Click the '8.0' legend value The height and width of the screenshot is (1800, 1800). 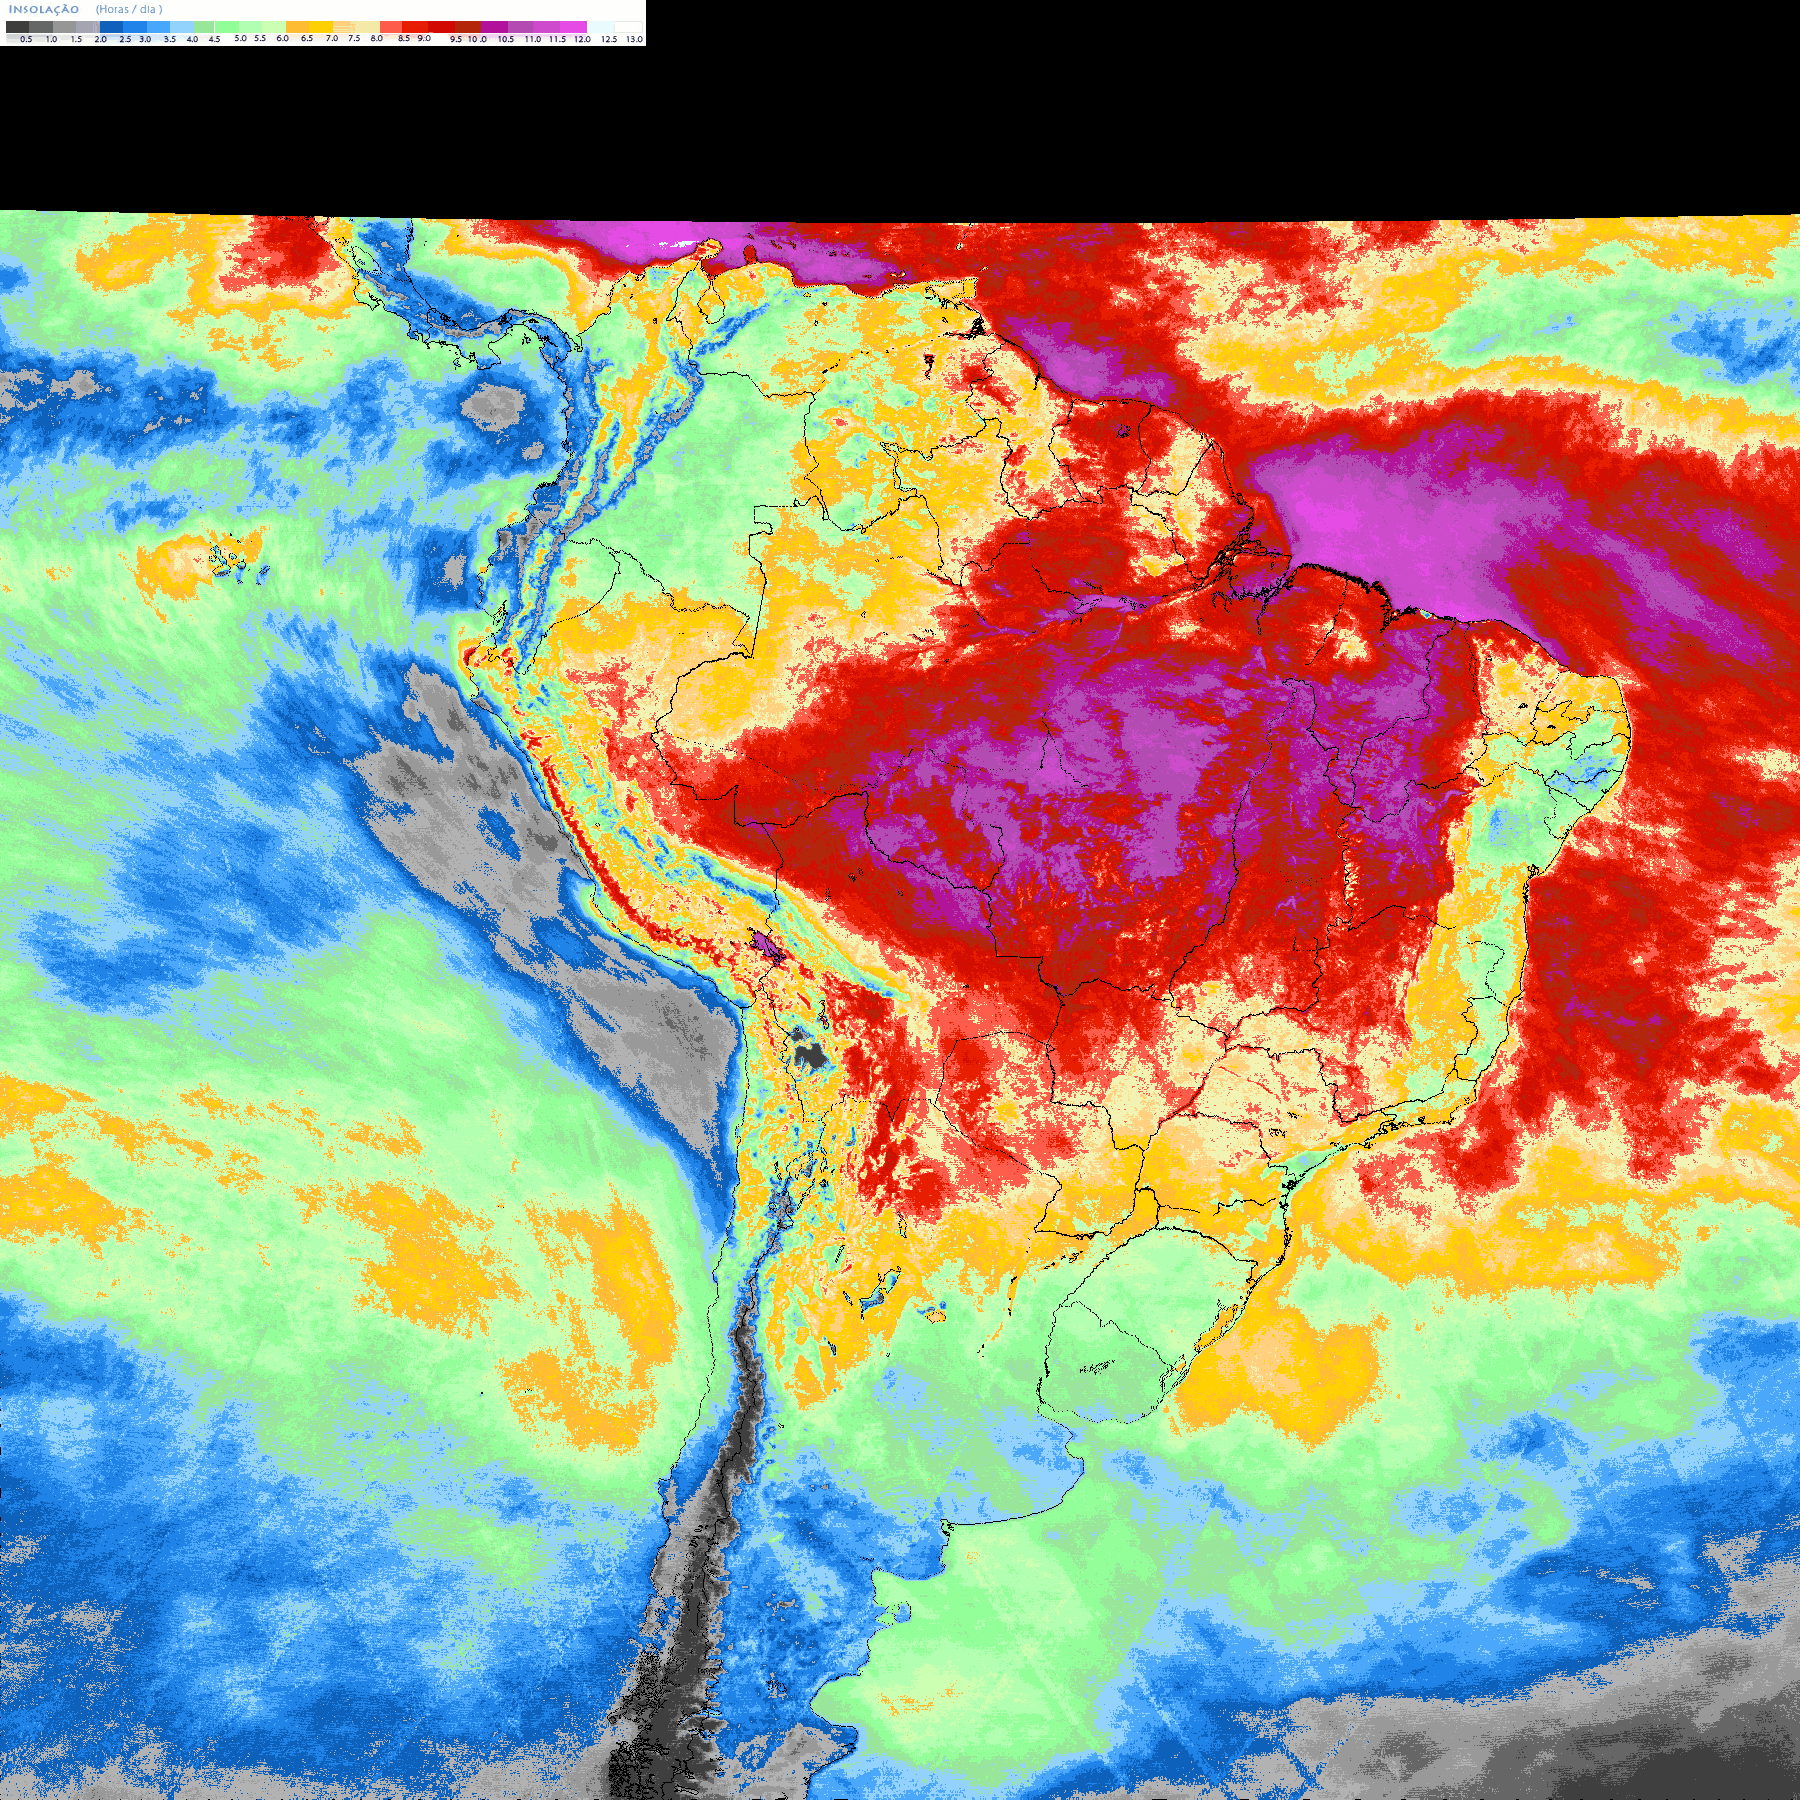coord(377,38)
